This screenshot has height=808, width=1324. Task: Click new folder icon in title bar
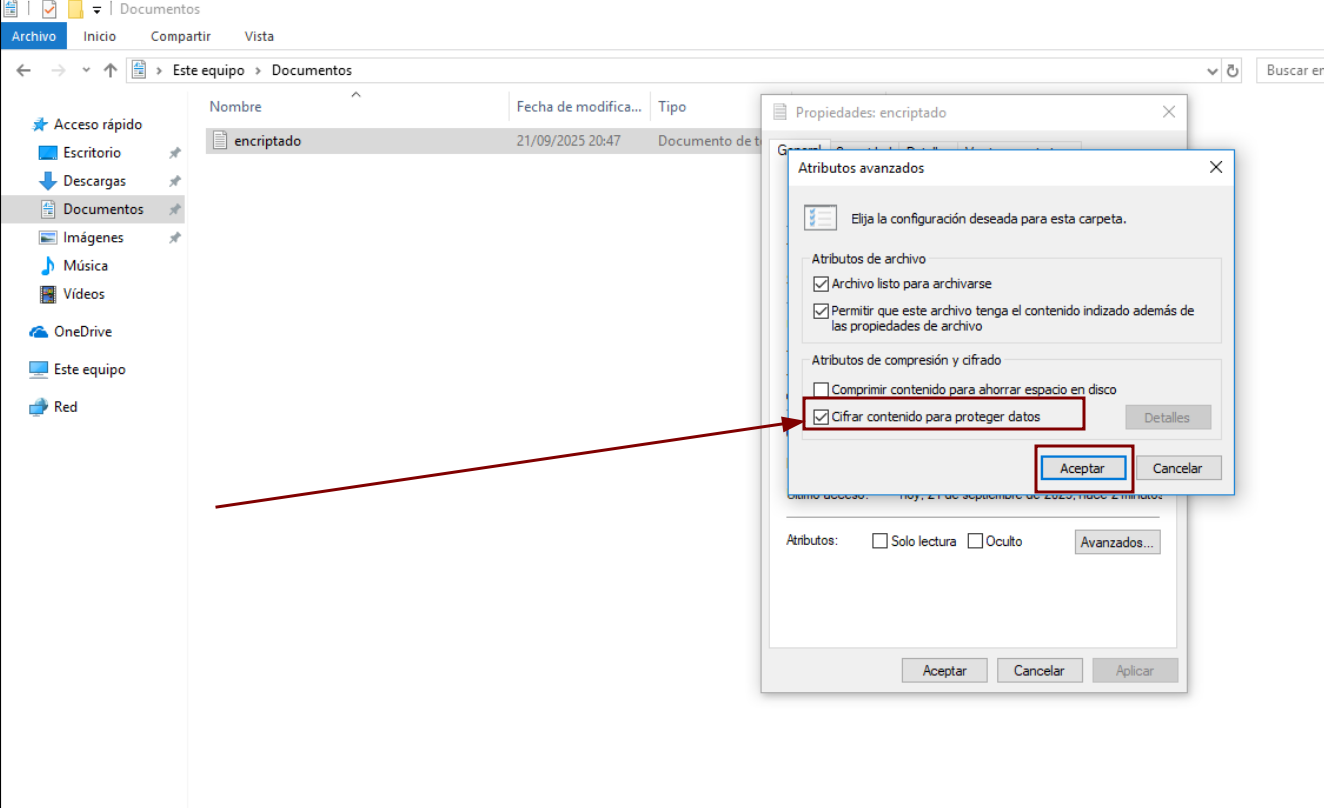tap(75, 10)
